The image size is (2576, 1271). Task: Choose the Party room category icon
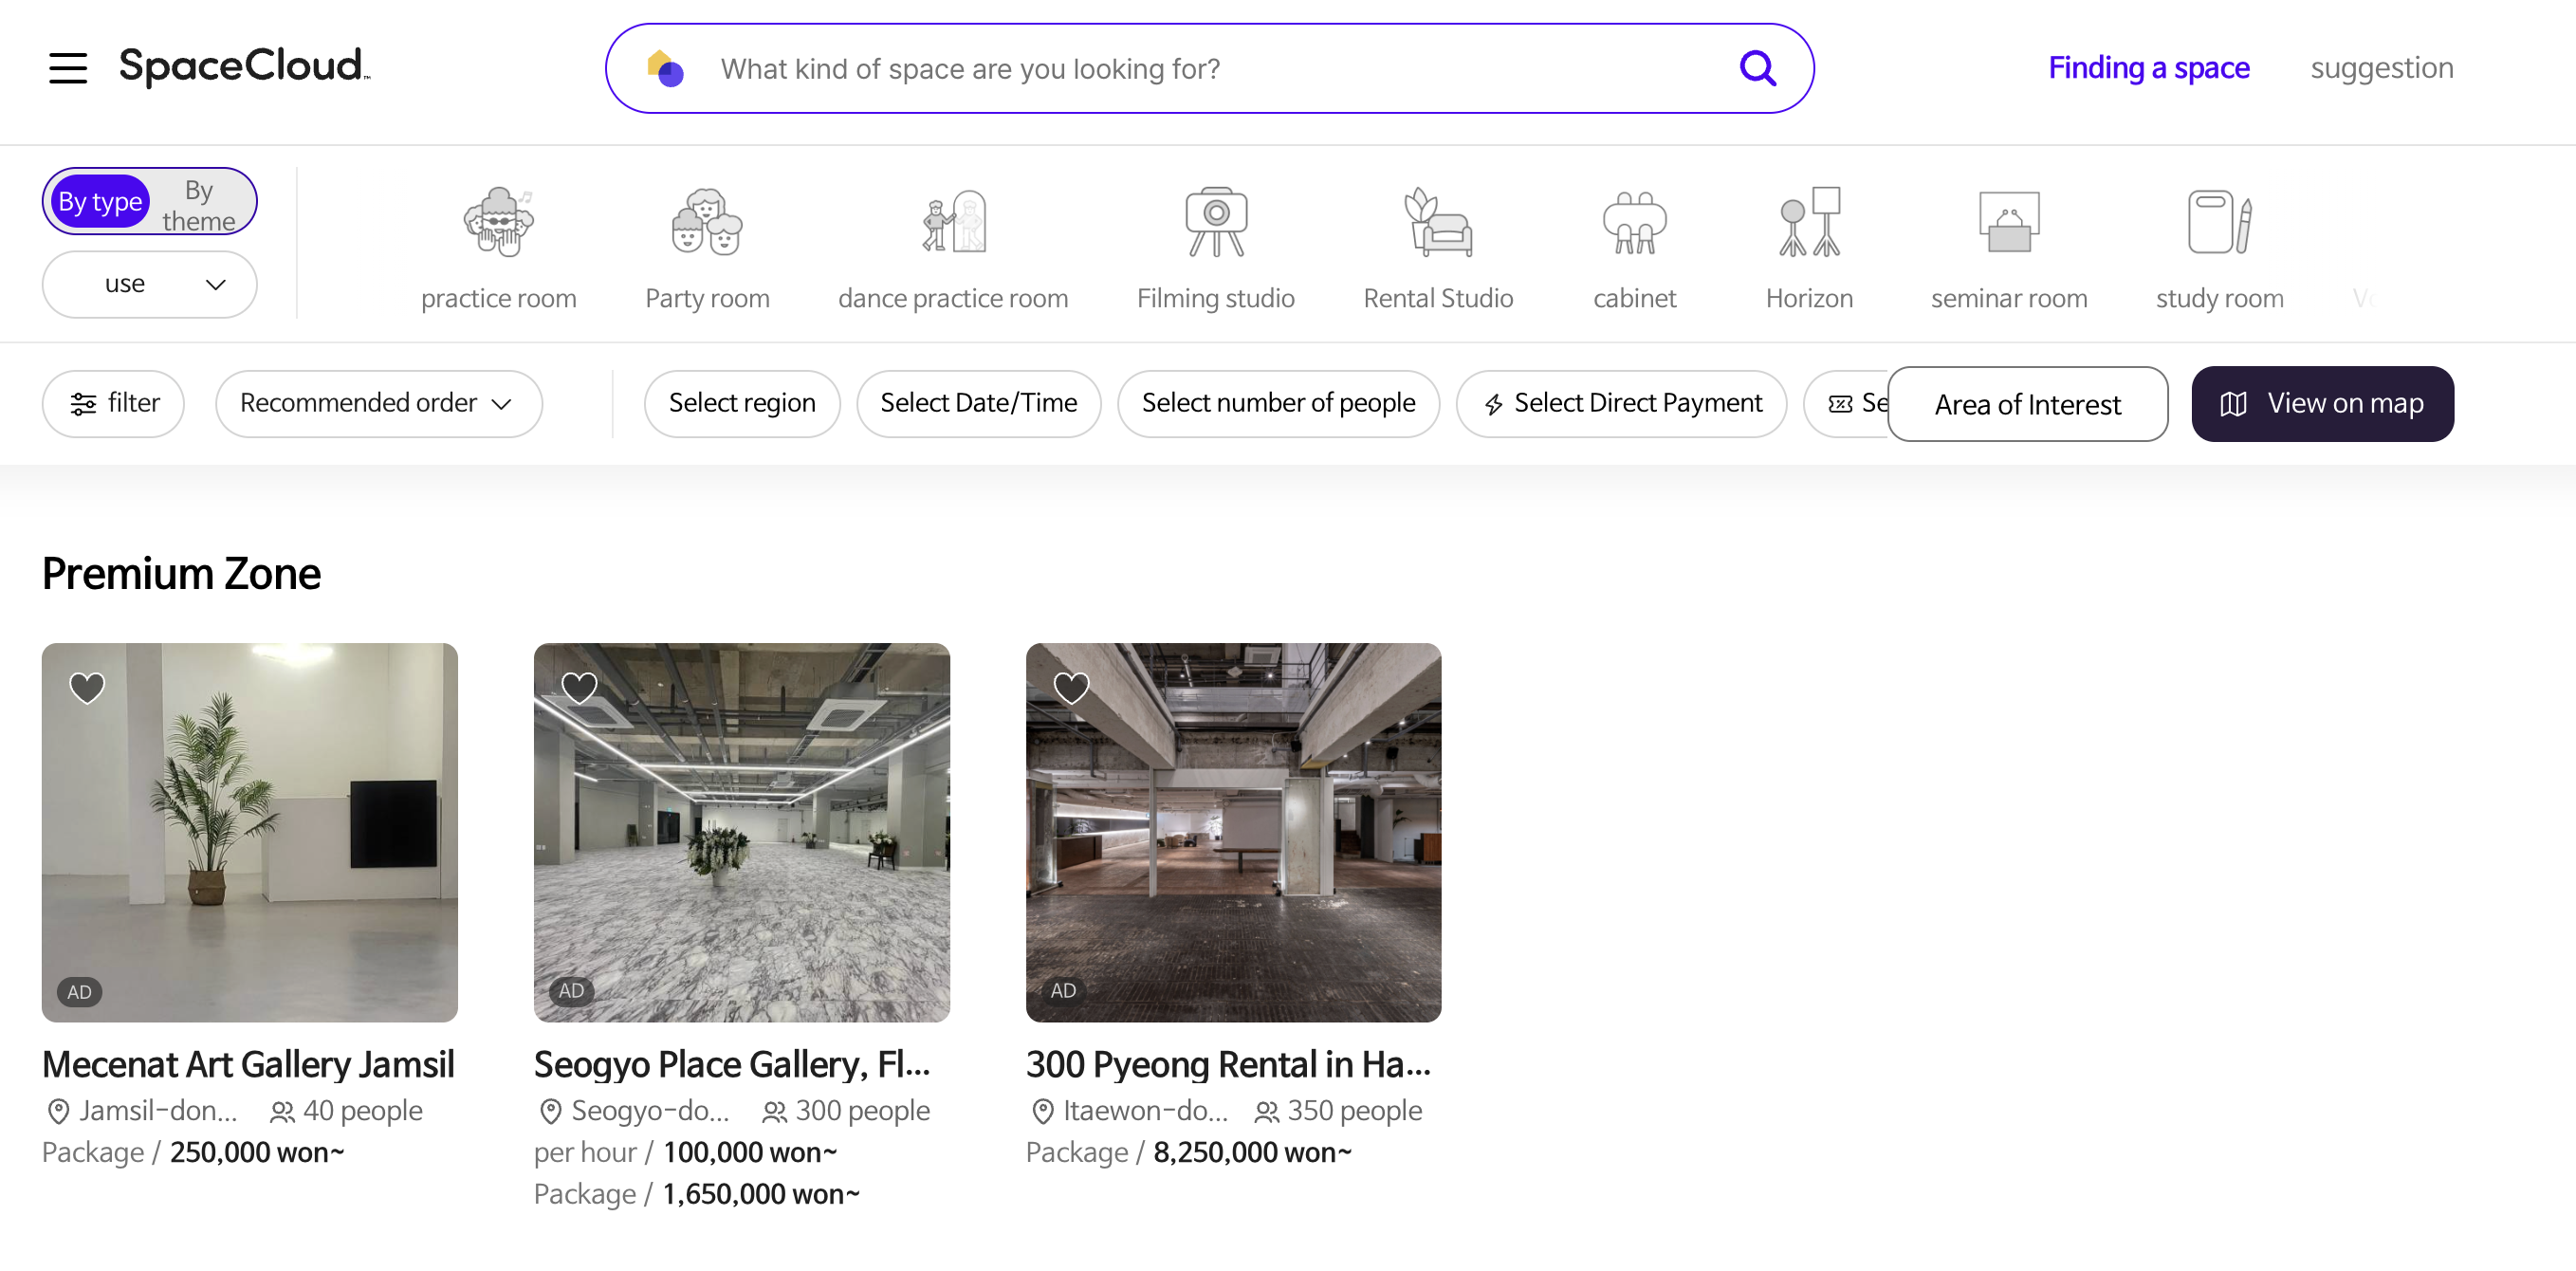pyautogui.click(x=707, y=222)
